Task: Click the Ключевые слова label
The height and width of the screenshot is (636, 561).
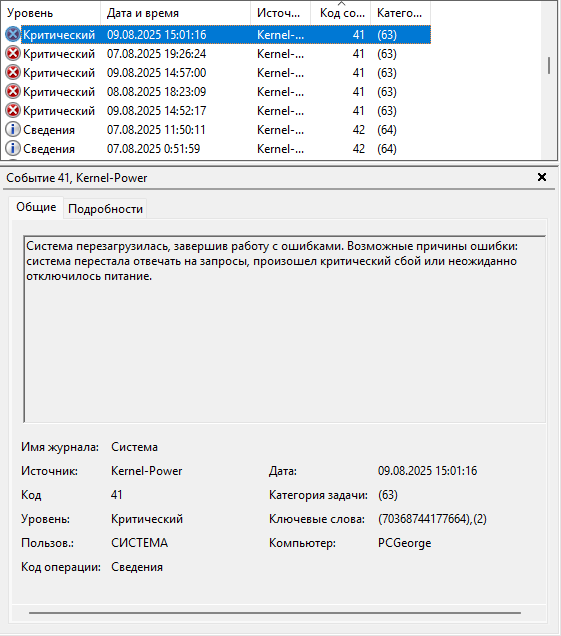Action: click(317, 519)
